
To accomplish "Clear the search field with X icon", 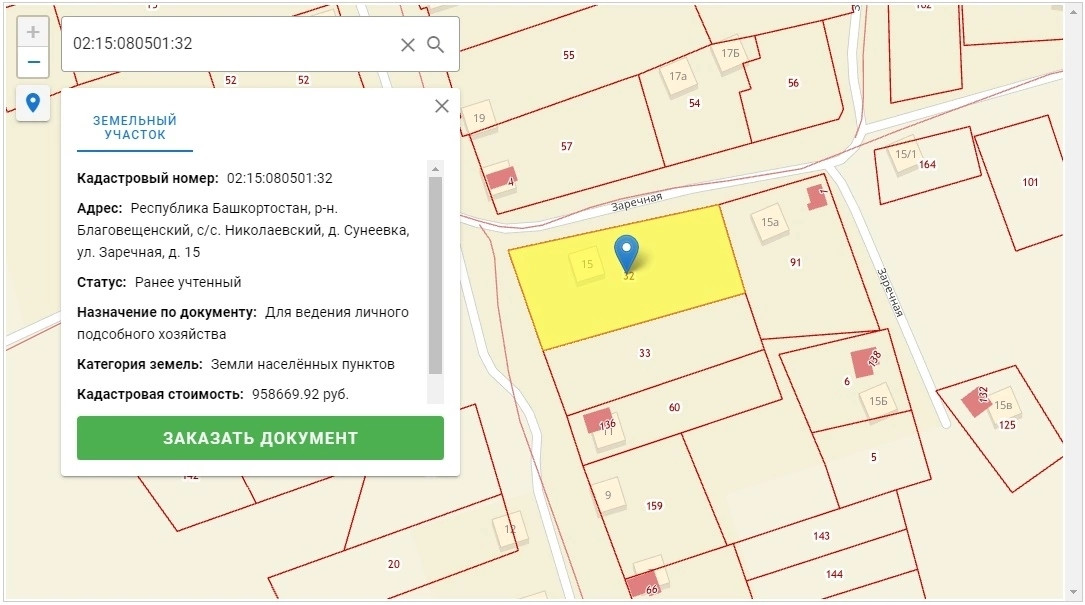I will (x=408, y=45).
